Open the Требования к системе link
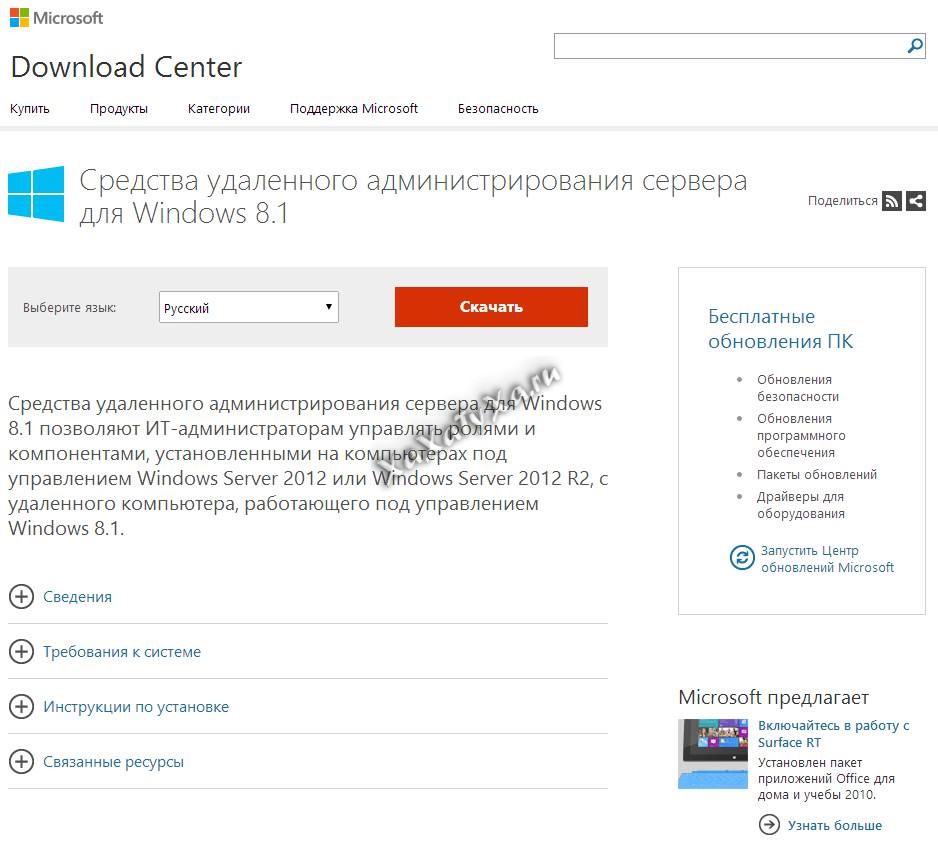The width and height of the screenshot is (938, 848). pos(122,652)
